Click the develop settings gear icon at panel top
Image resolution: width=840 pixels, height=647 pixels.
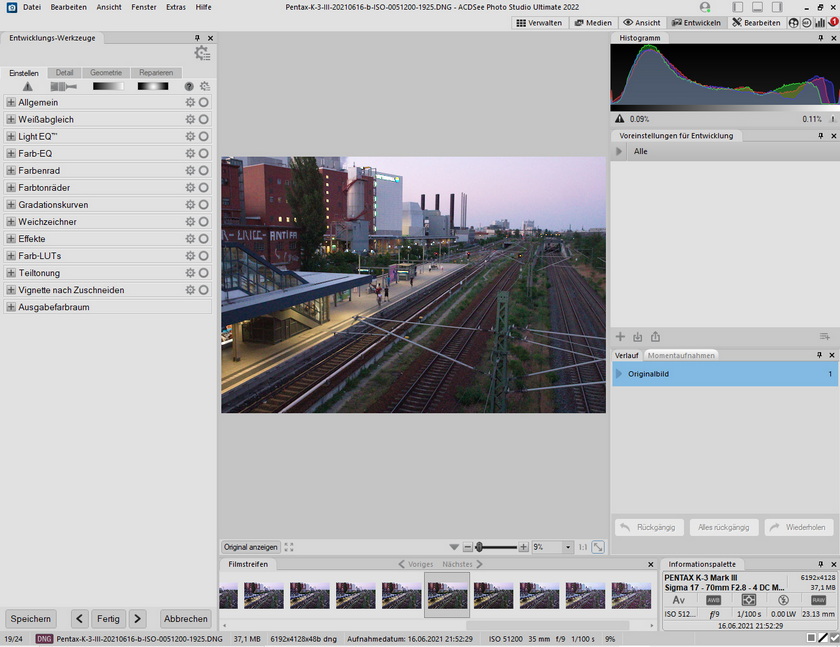(x=202, y=54)
